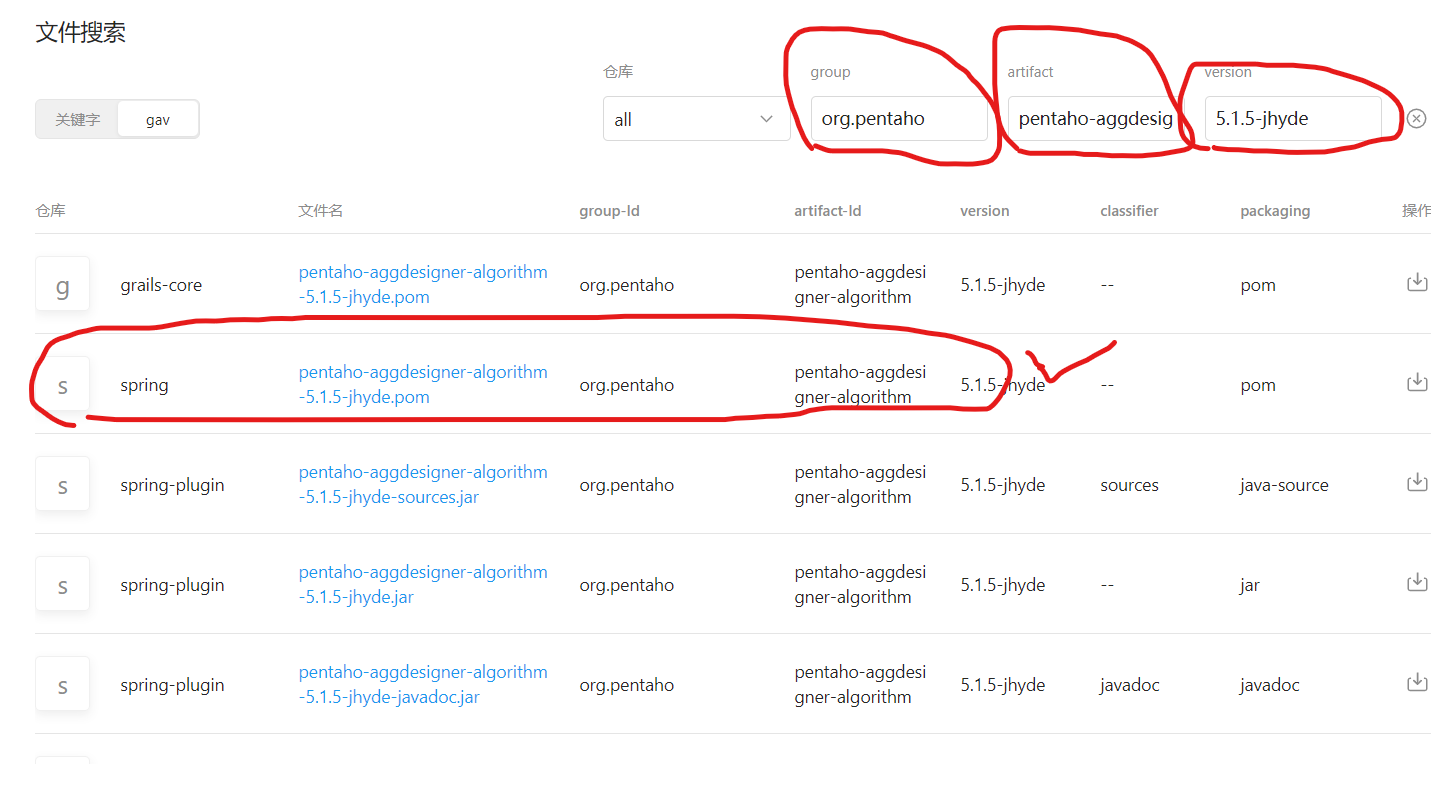Open pentaho-aggdesigner-algorithm-5.1.5-jhyde-sources.jar link
1431x797 pixels.
click(422, 483)
